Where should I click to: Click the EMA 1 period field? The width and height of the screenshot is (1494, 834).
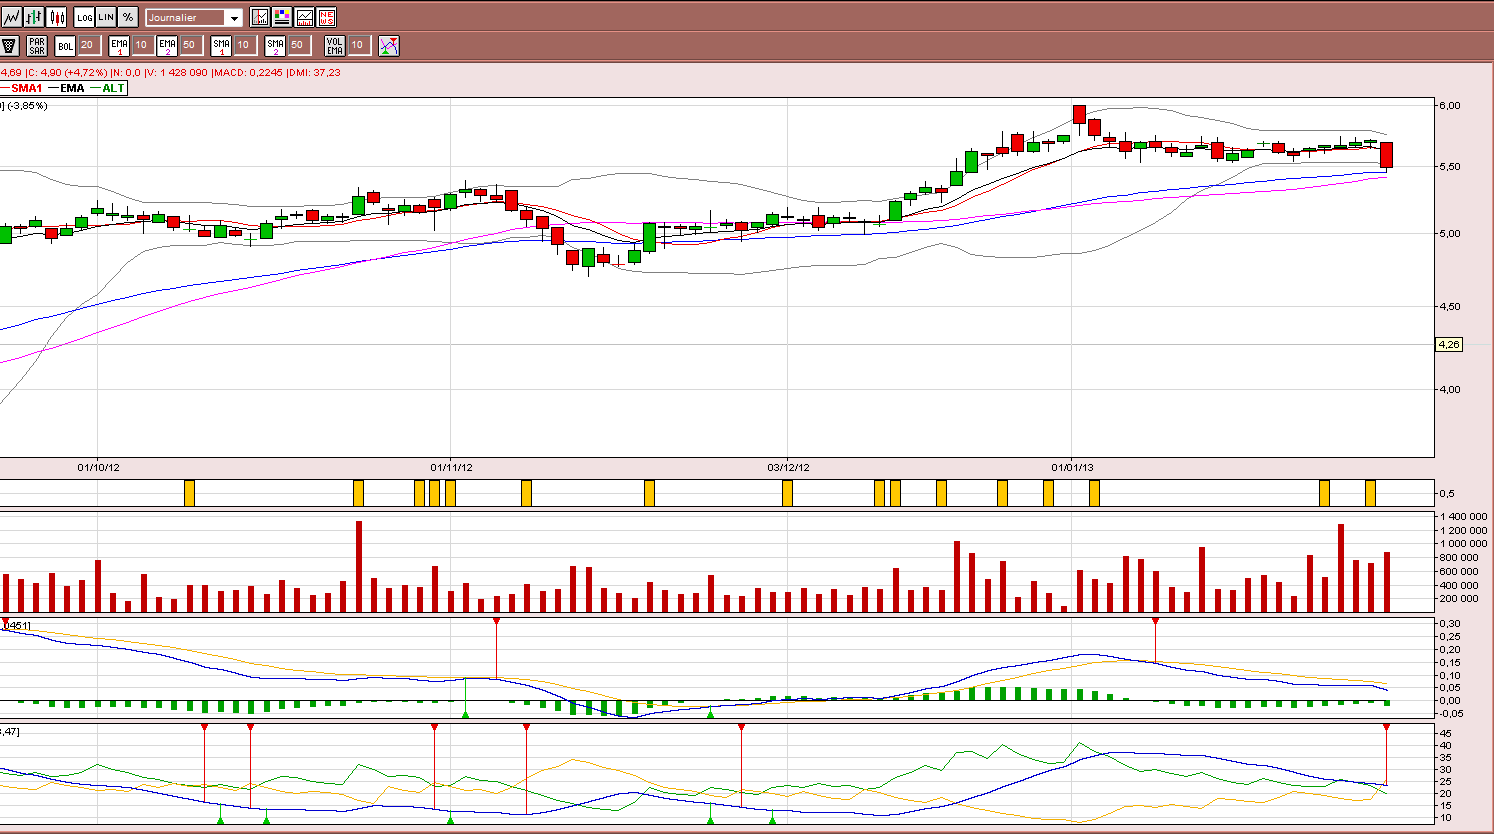point(141,45)
